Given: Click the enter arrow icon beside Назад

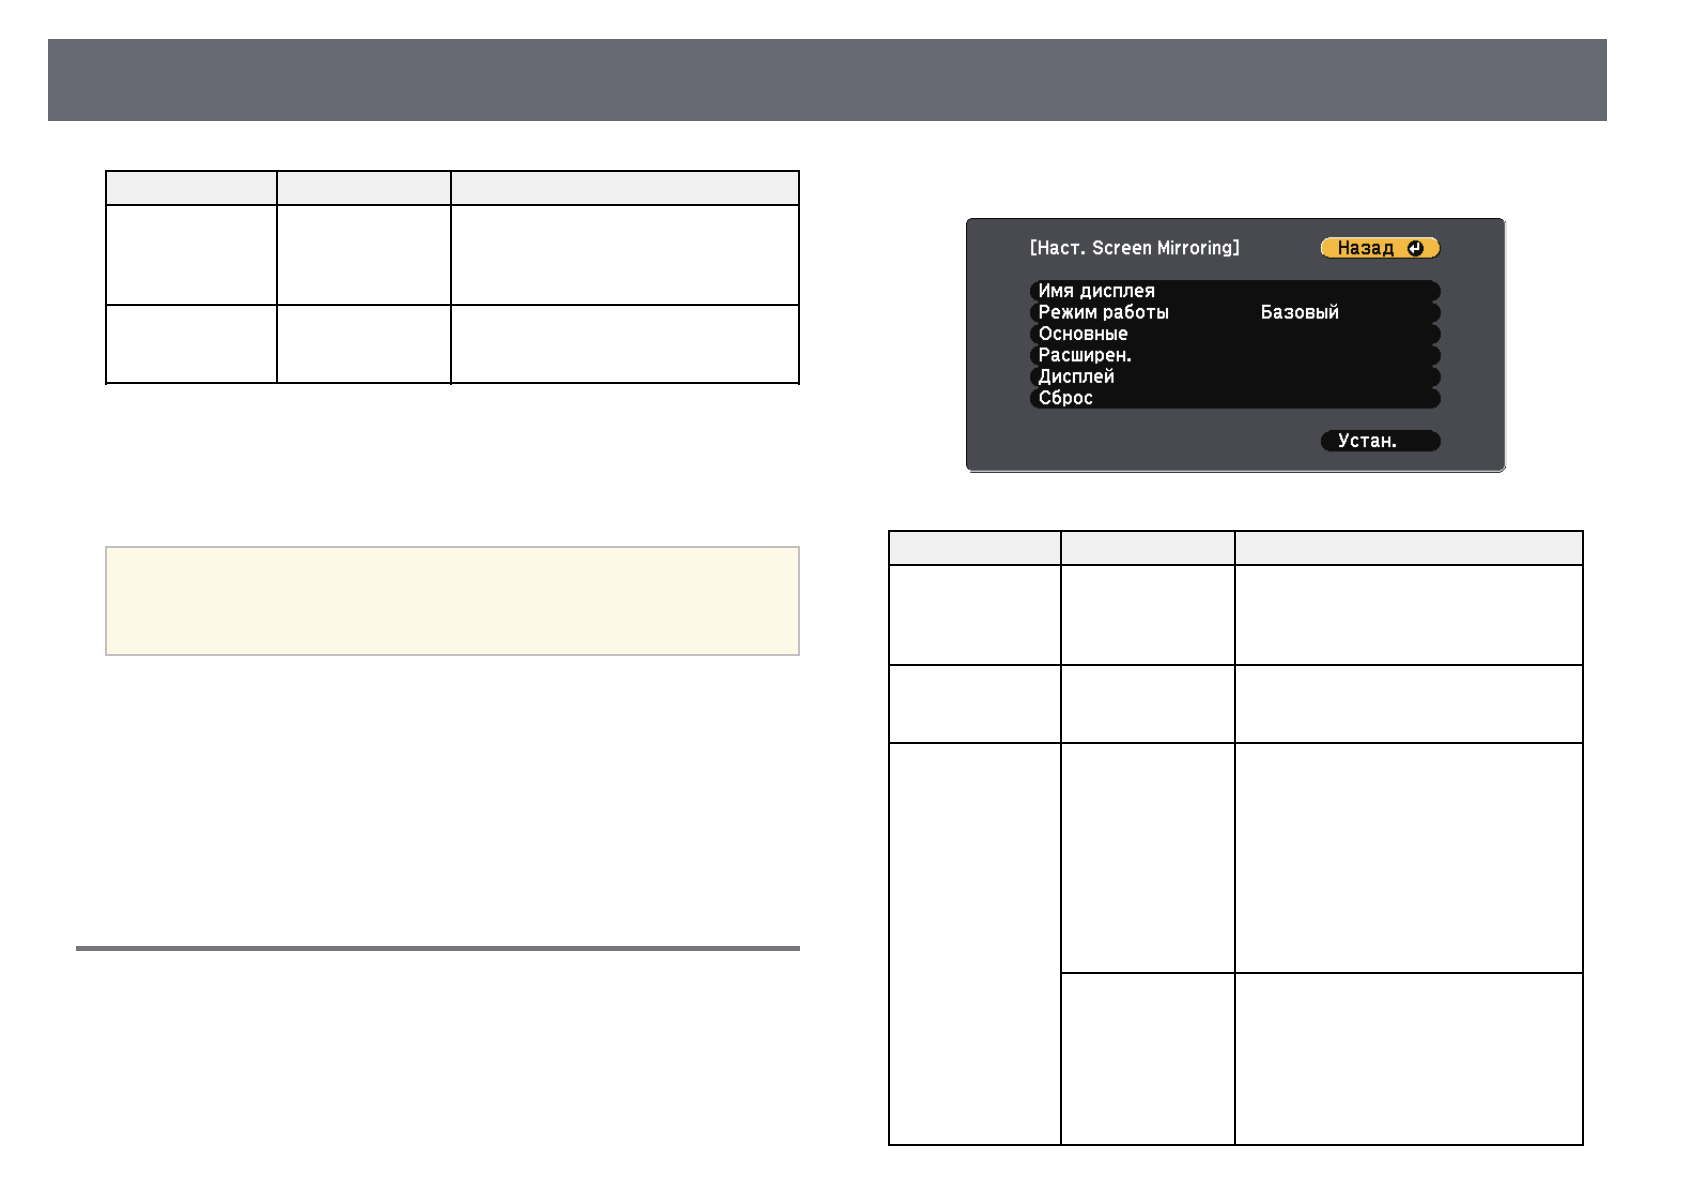Looking at the screenshot, I should 1415,248.
